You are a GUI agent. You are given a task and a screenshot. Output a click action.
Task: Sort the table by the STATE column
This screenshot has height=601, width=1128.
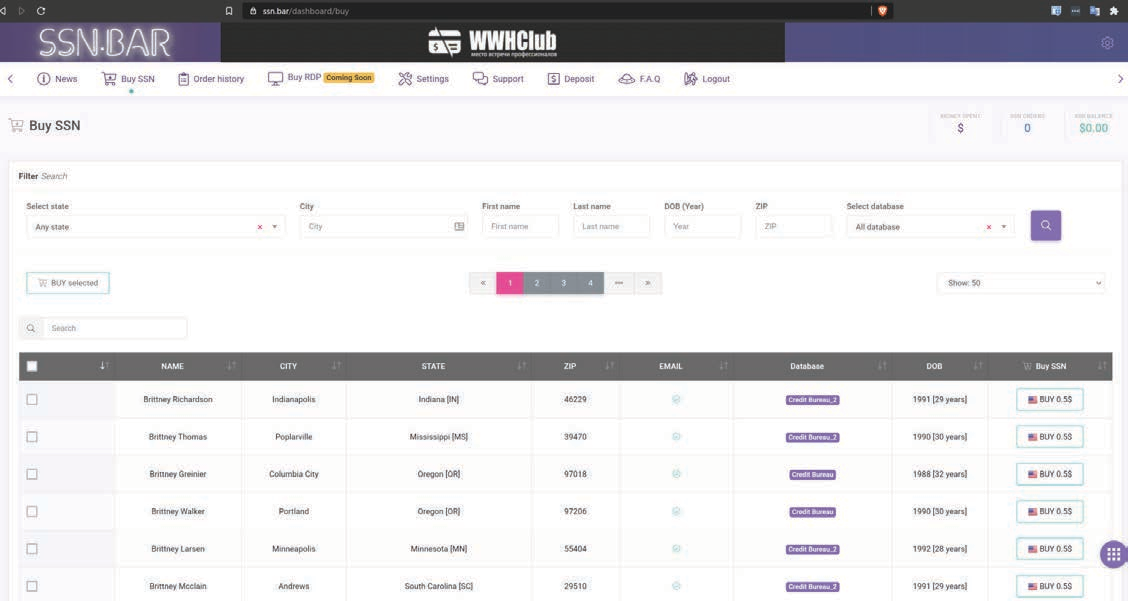433,366
